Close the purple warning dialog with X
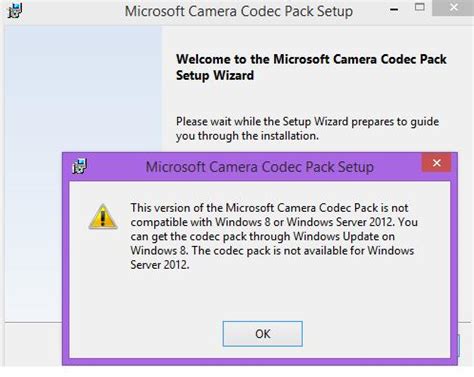This screenshot has width=474, height=377. click(437, 163)
